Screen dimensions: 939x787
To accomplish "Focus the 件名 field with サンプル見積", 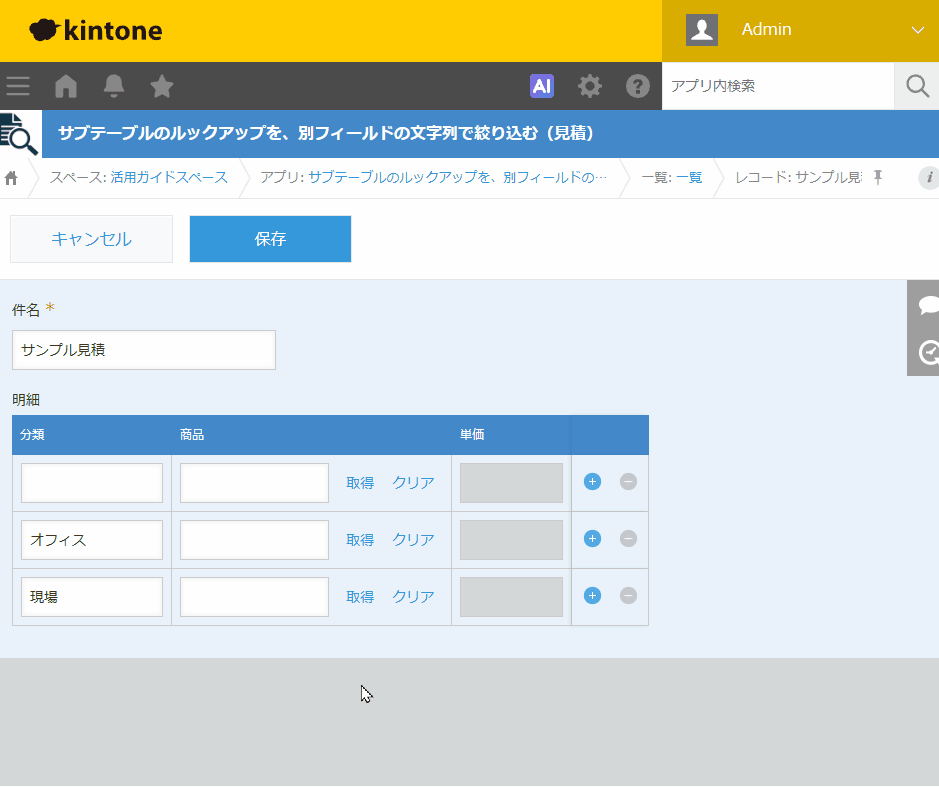I will 144,350.
